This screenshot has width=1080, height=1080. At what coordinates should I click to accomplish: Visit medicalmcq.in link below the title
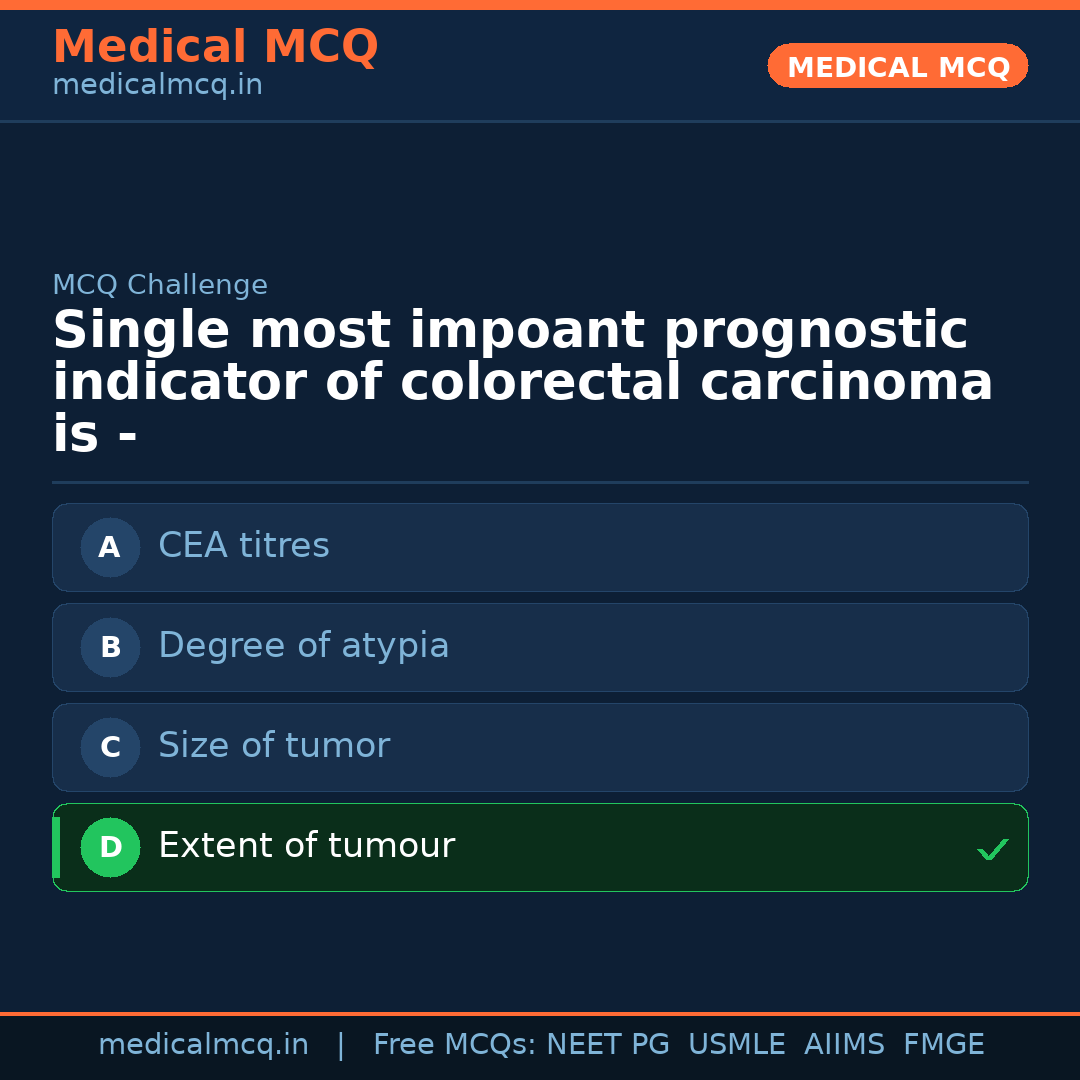point(157,85)
